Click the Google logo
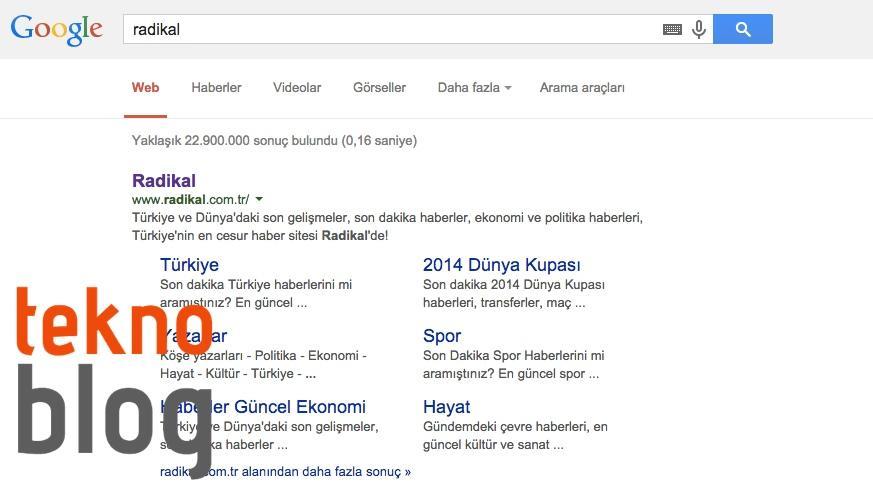This screenshot has height=483, width=873. pos(57,29)
